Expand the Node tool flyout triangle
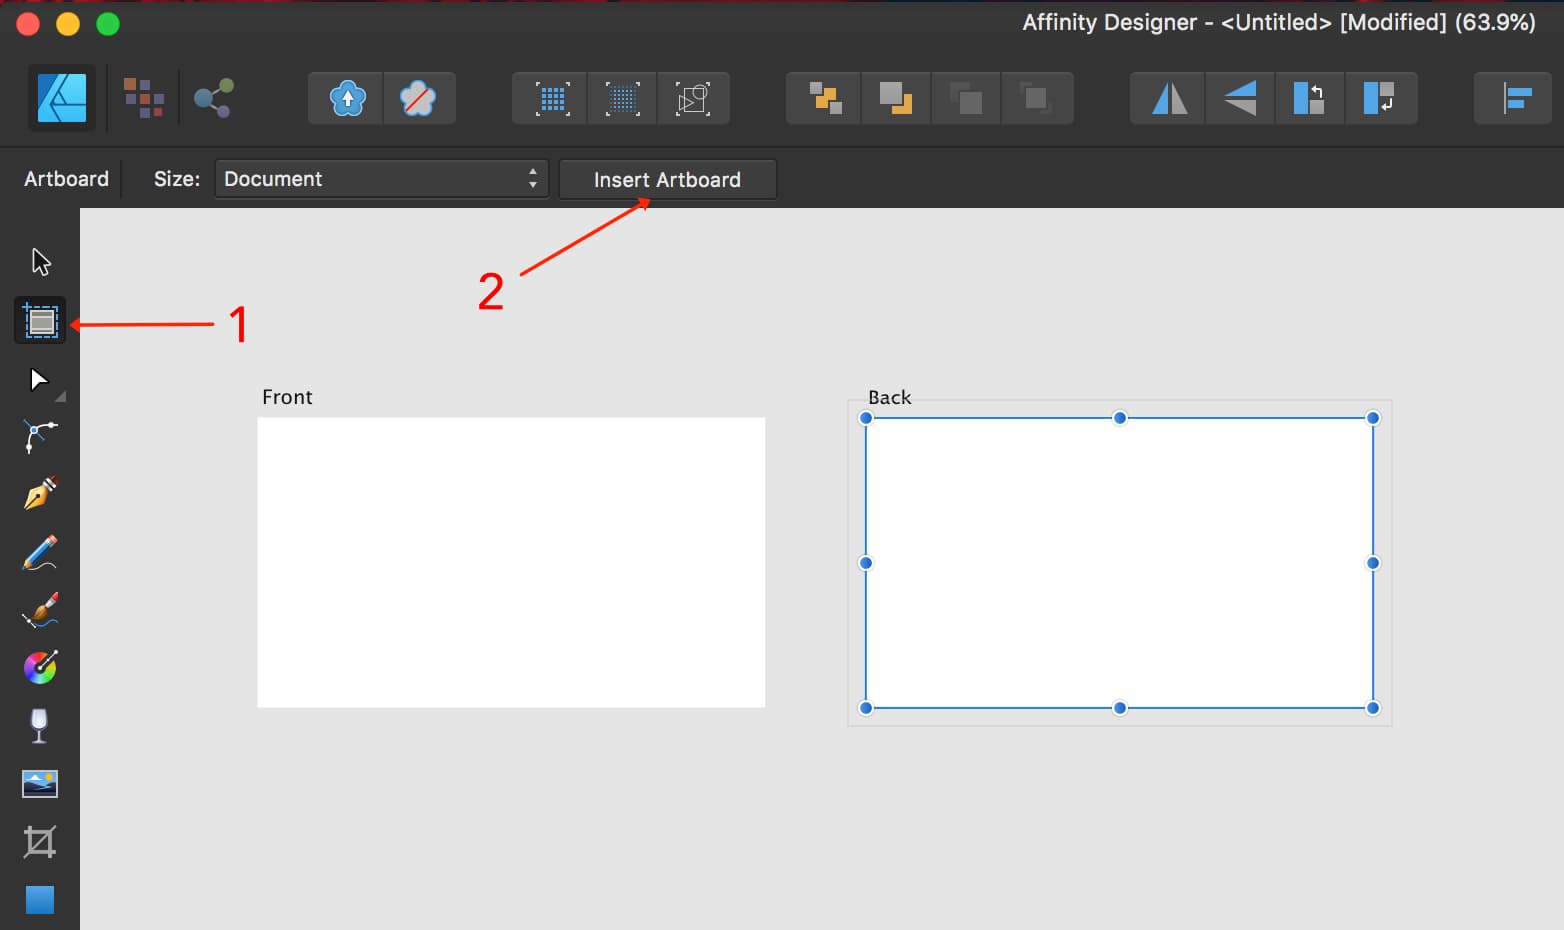This screenshot has height=930, width=1564. pyautogui.click(x=61, y=397)
